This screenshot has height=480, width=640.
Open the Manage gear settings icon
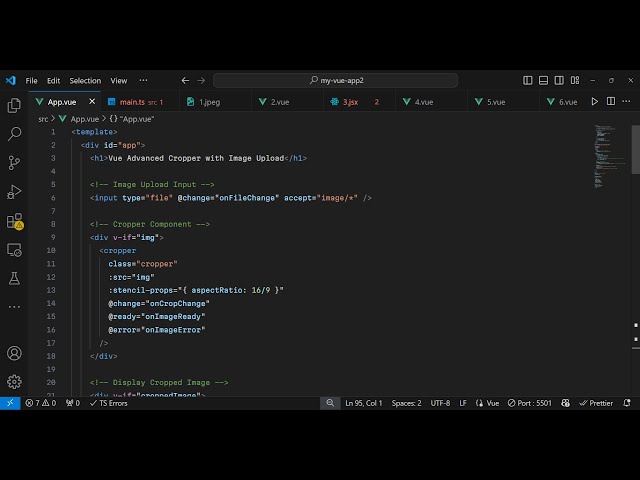click(x=14, y=381)
